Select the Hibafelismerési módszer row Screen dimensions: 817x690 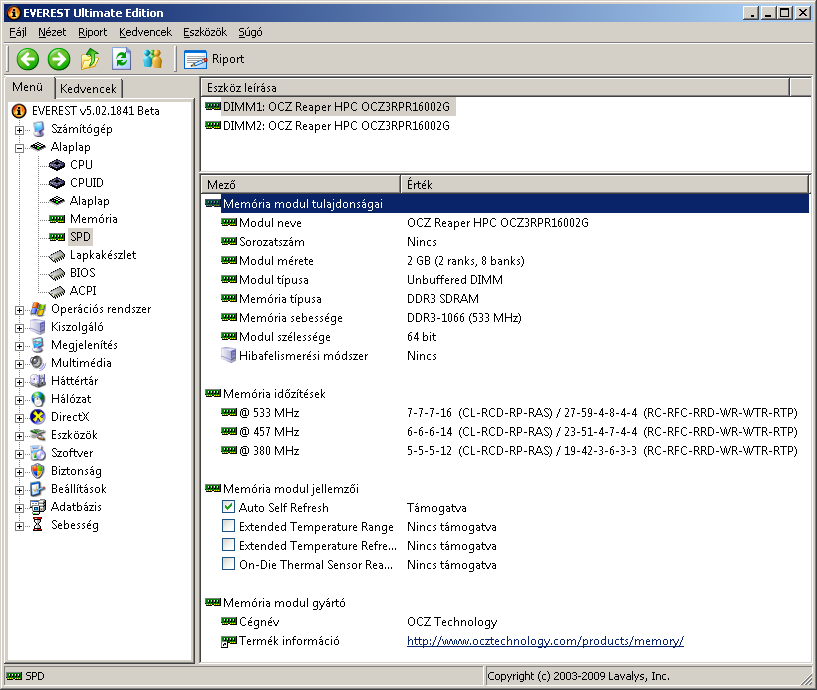pos(507,356)
